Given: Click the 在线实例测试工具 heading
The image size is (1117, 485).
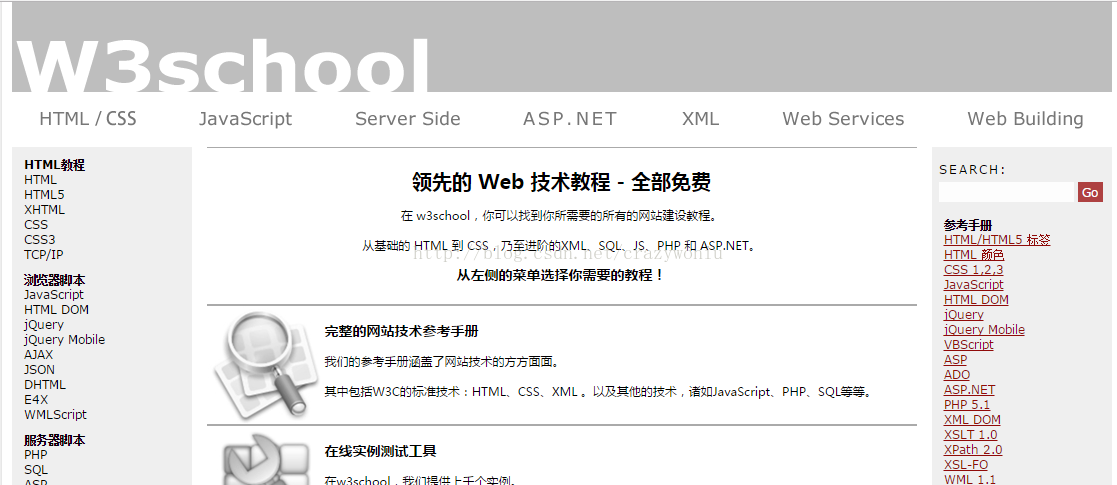Looking at the screenshot, I should (x=380, y=451).
